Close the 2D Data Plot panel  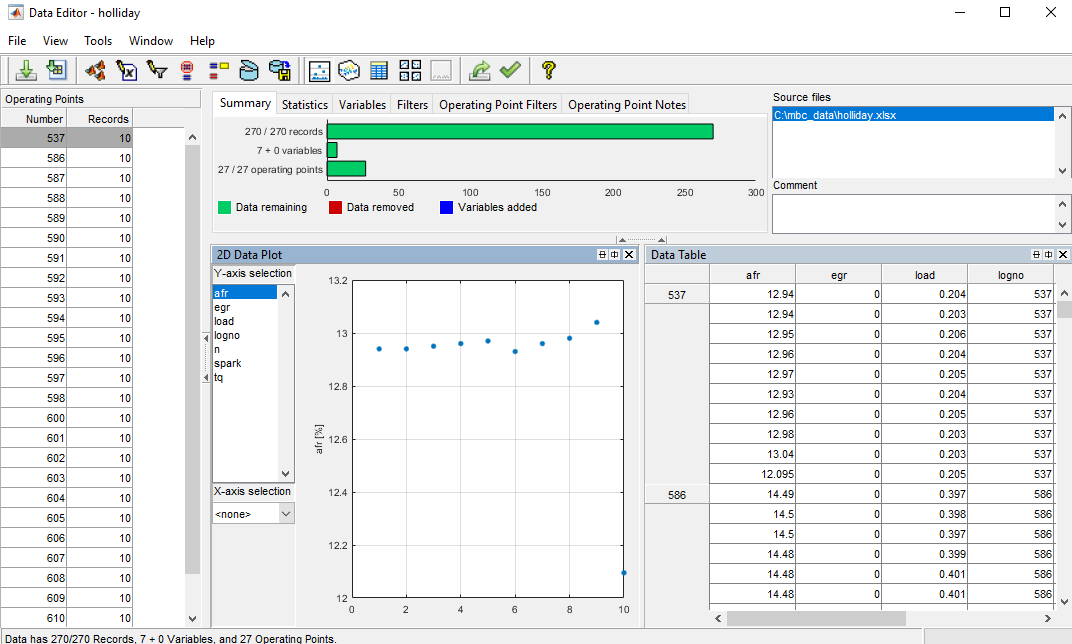[628, 254]
